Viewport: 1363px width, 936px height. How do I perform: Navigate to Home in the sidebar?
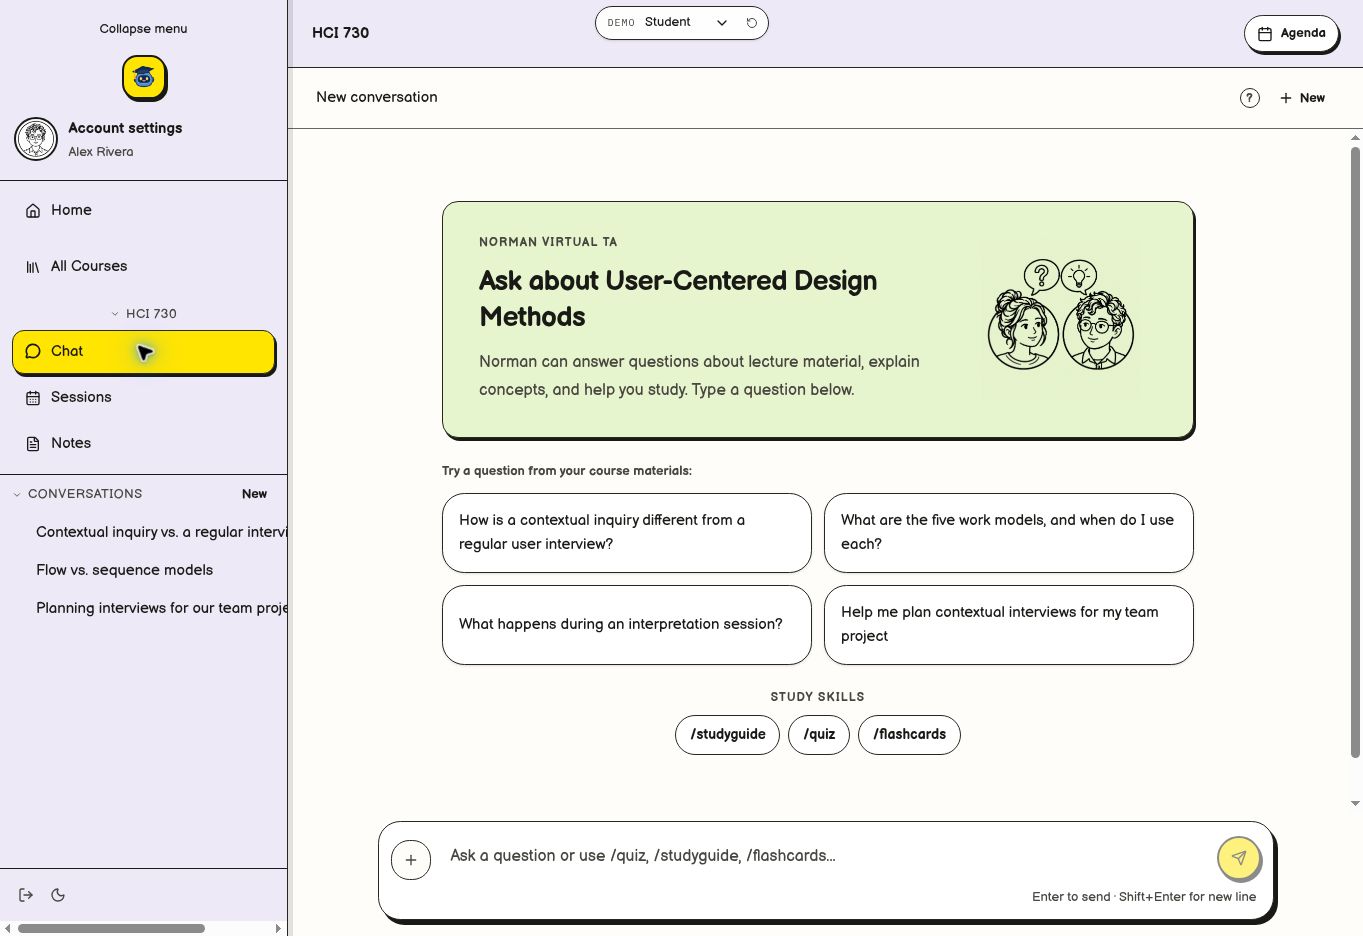143,210
